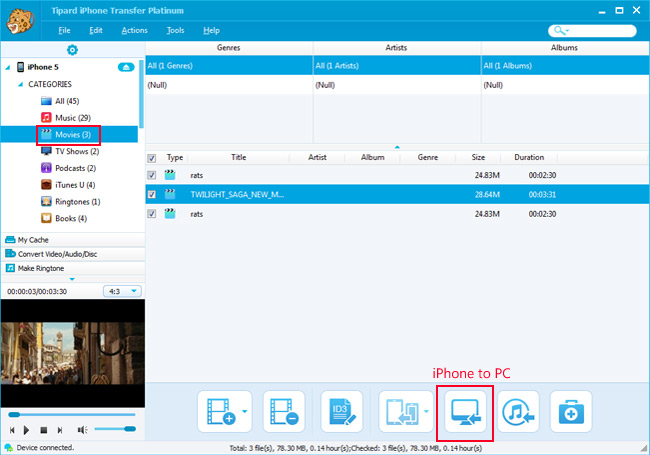Open the device transfer dropdown arrow

[427, 411]
